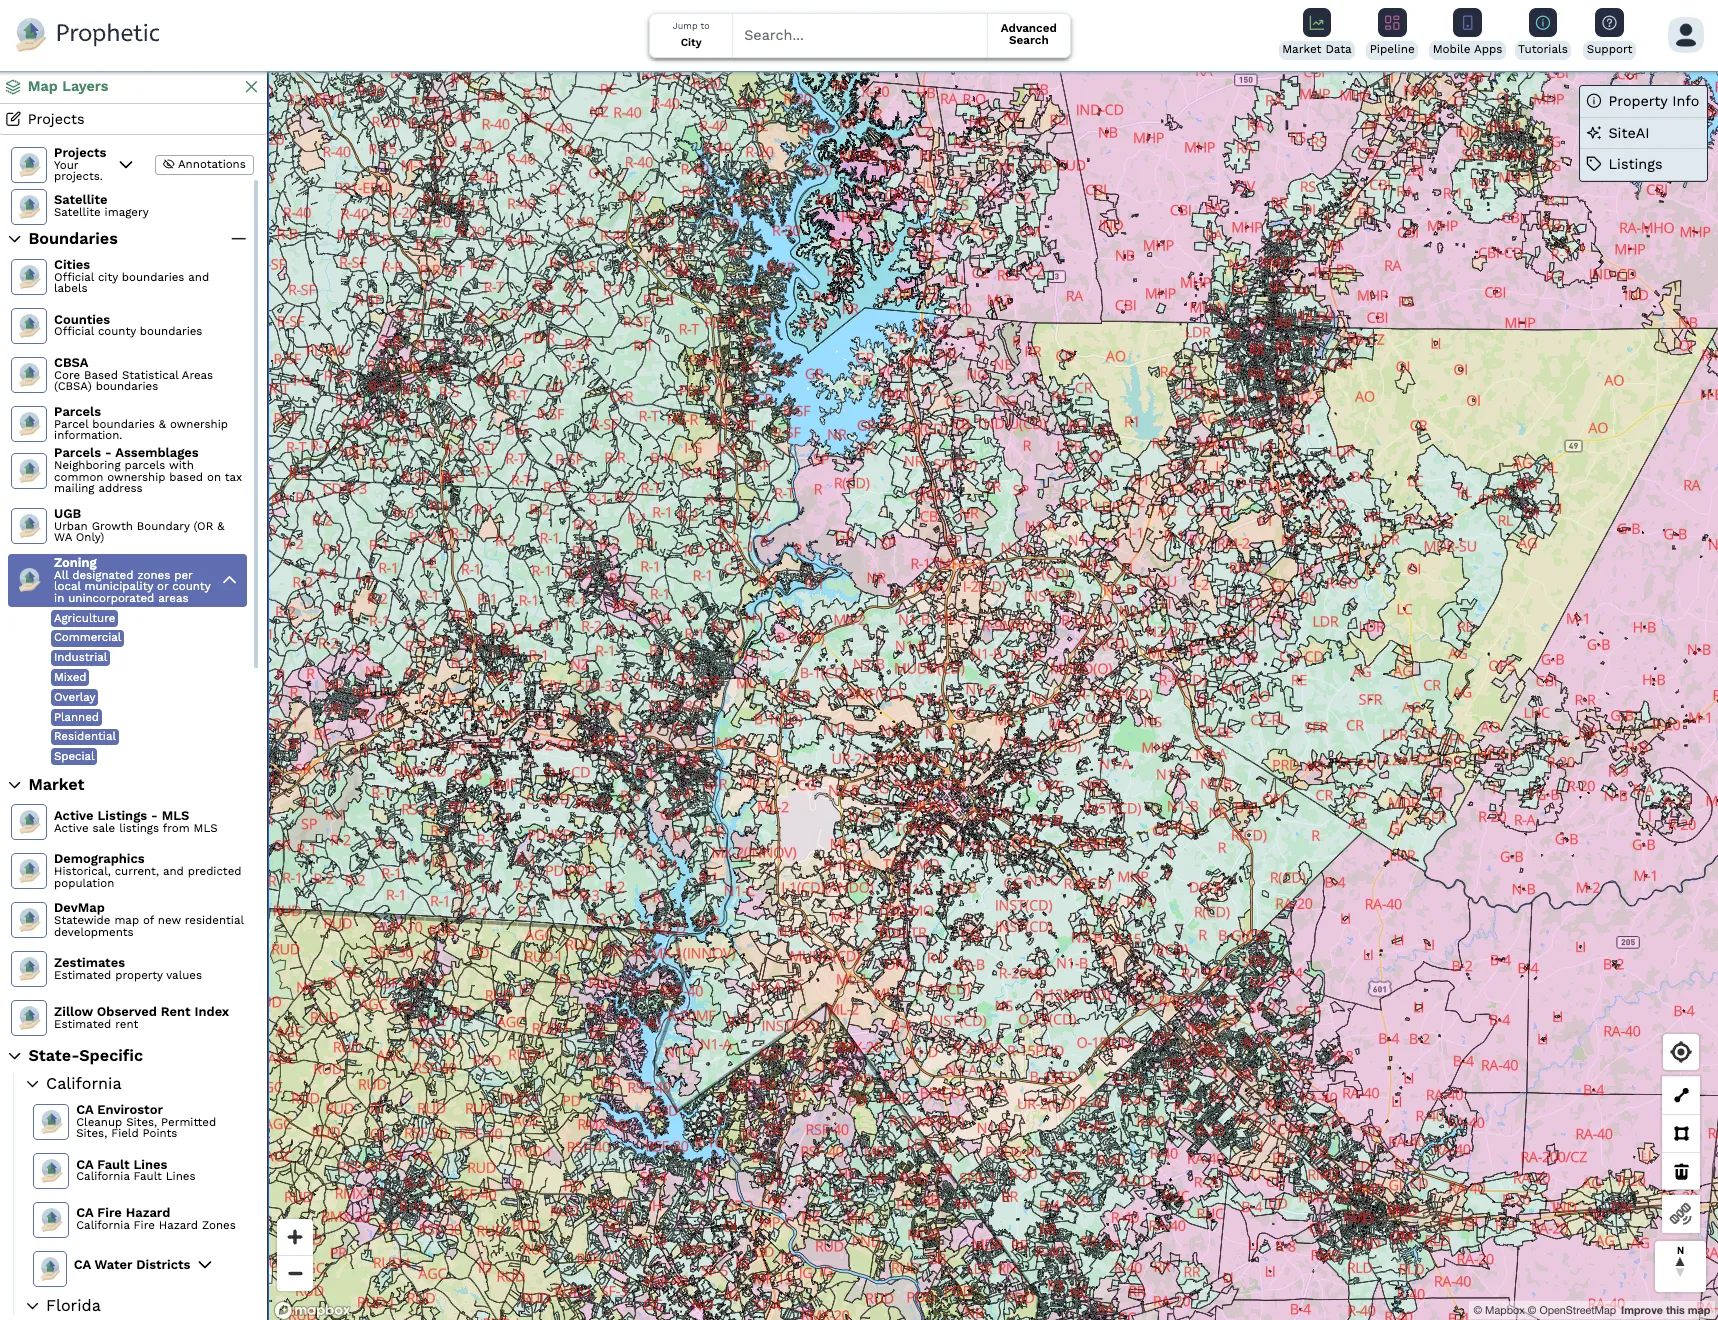Click the geolocate crosshair button

1681,1052
